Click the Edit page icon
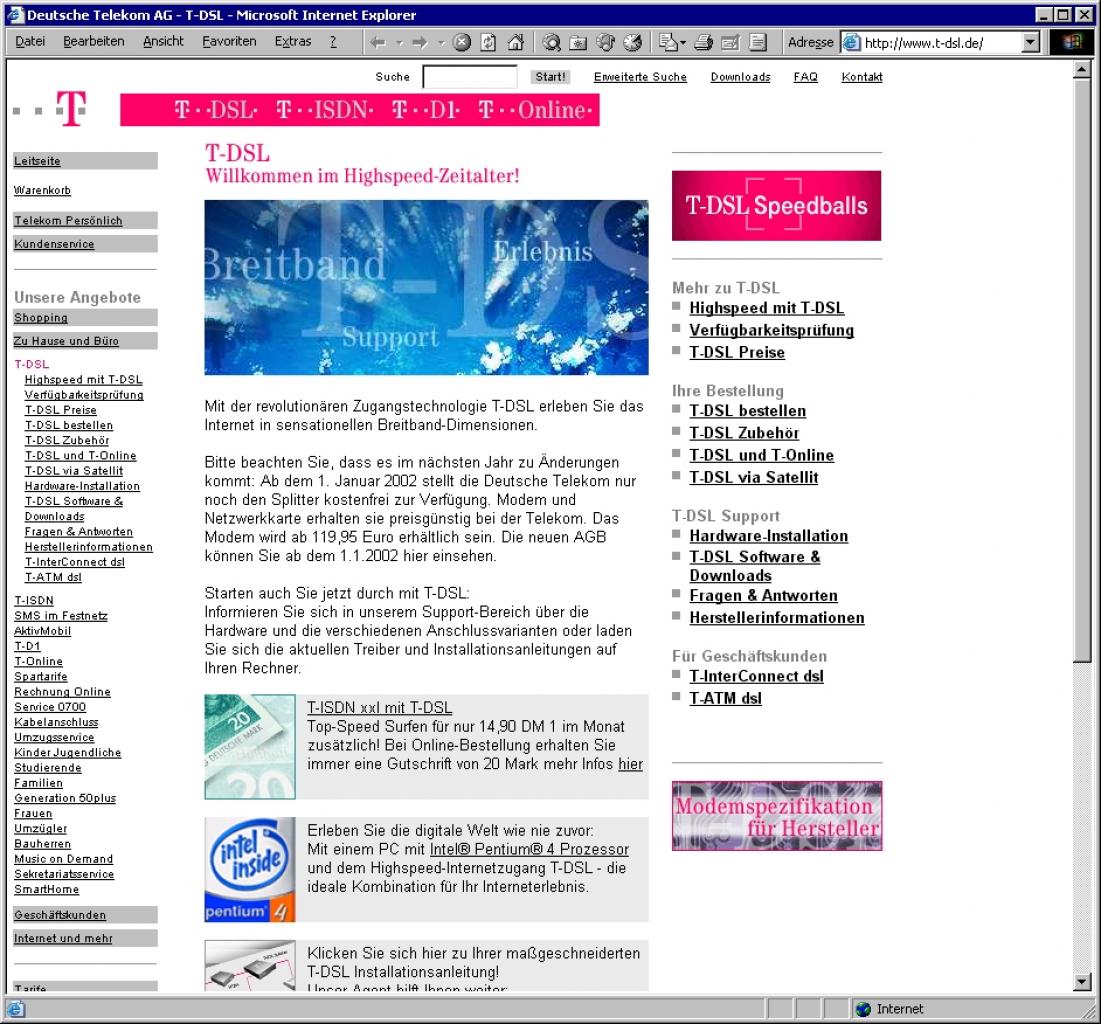Image resolution: width=1101 pixels, height=1024 pixels. coord(730,43)
